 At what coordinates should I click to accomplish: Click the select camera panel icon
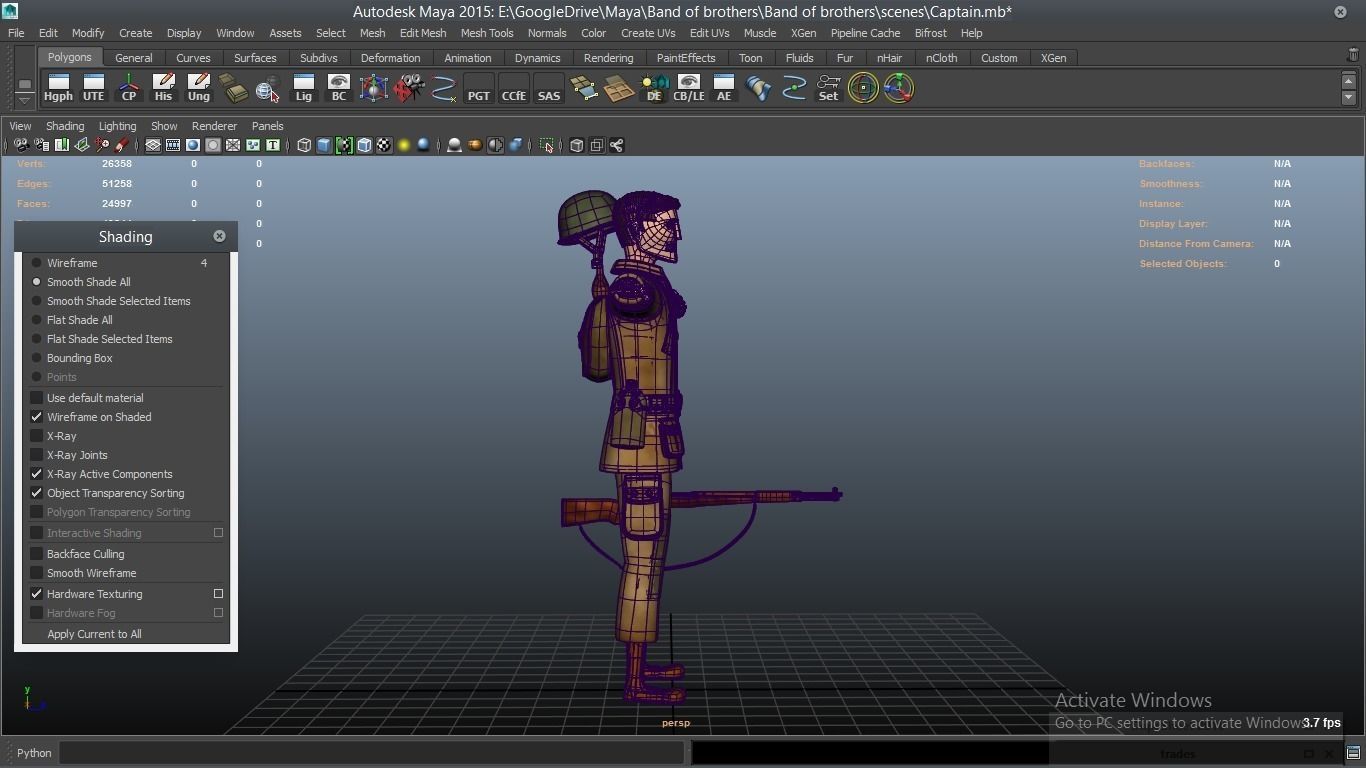(x=21, y=145)
